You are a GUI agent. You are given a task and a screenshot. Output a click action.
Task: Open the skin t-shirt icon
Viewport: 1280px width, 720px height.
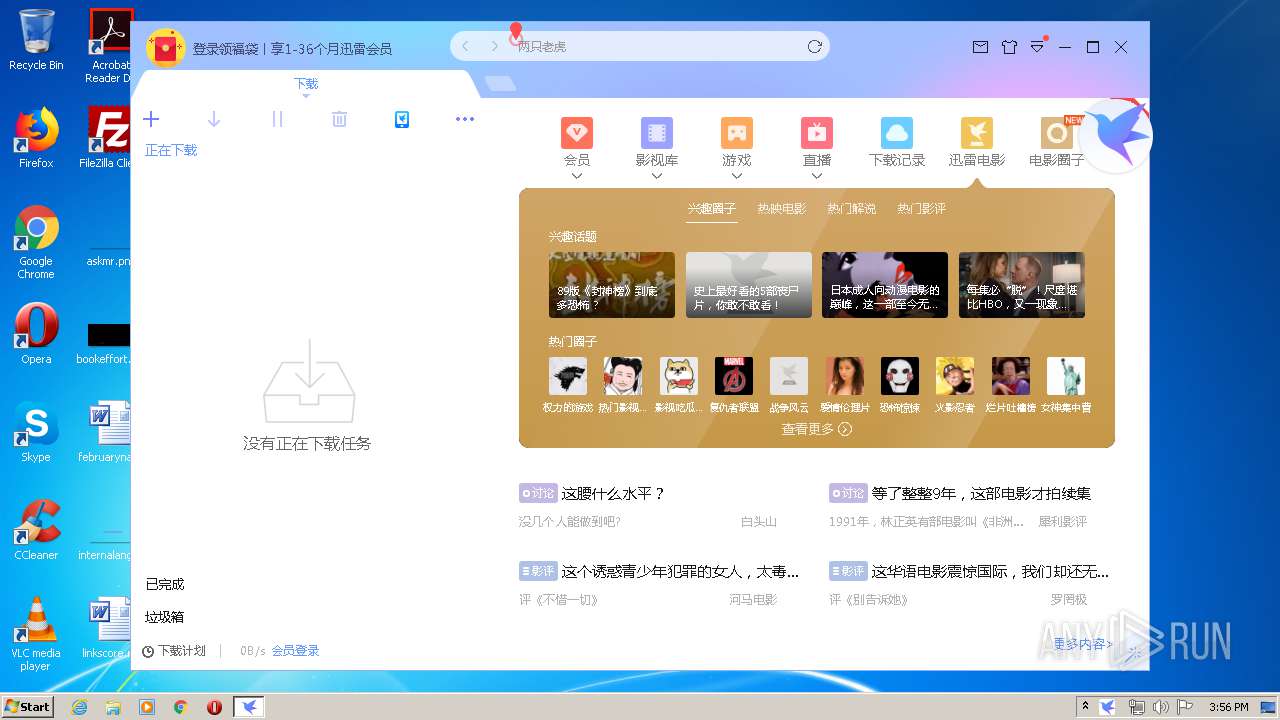tap(1009, 47)
